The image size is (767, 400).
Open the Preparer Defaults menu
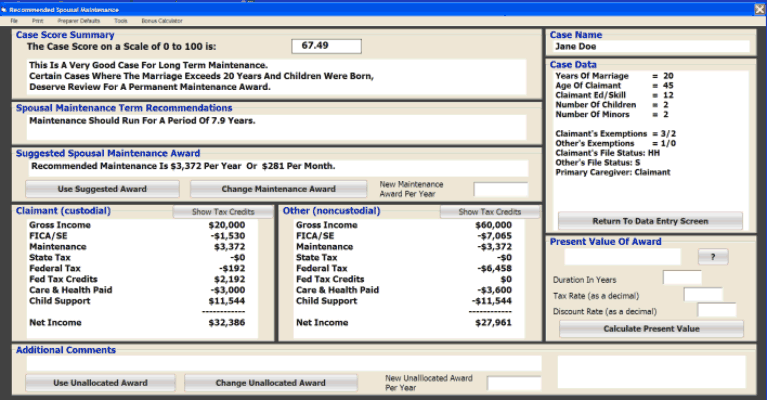click(x=78, y=20)
